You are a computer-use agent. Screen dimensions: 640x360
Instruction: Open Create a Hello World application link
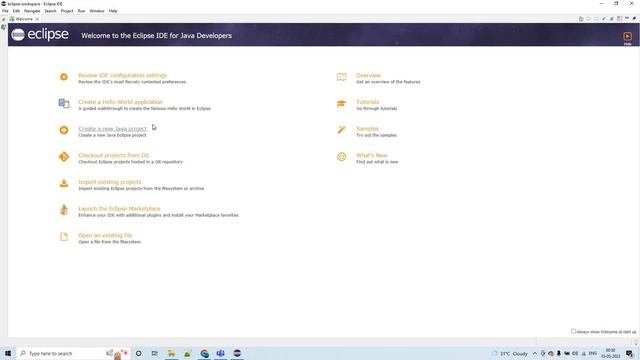coord(120,102)
